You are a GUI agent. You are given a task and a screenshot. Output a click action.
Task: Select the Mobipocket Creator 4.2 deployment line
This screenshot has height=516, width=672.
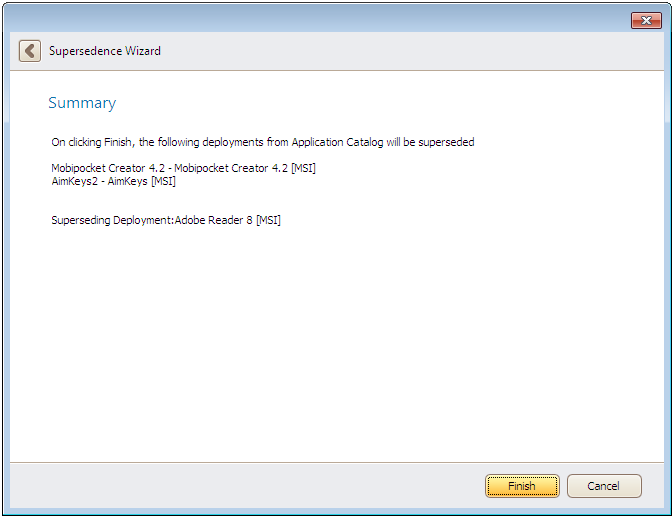(183, 168)
